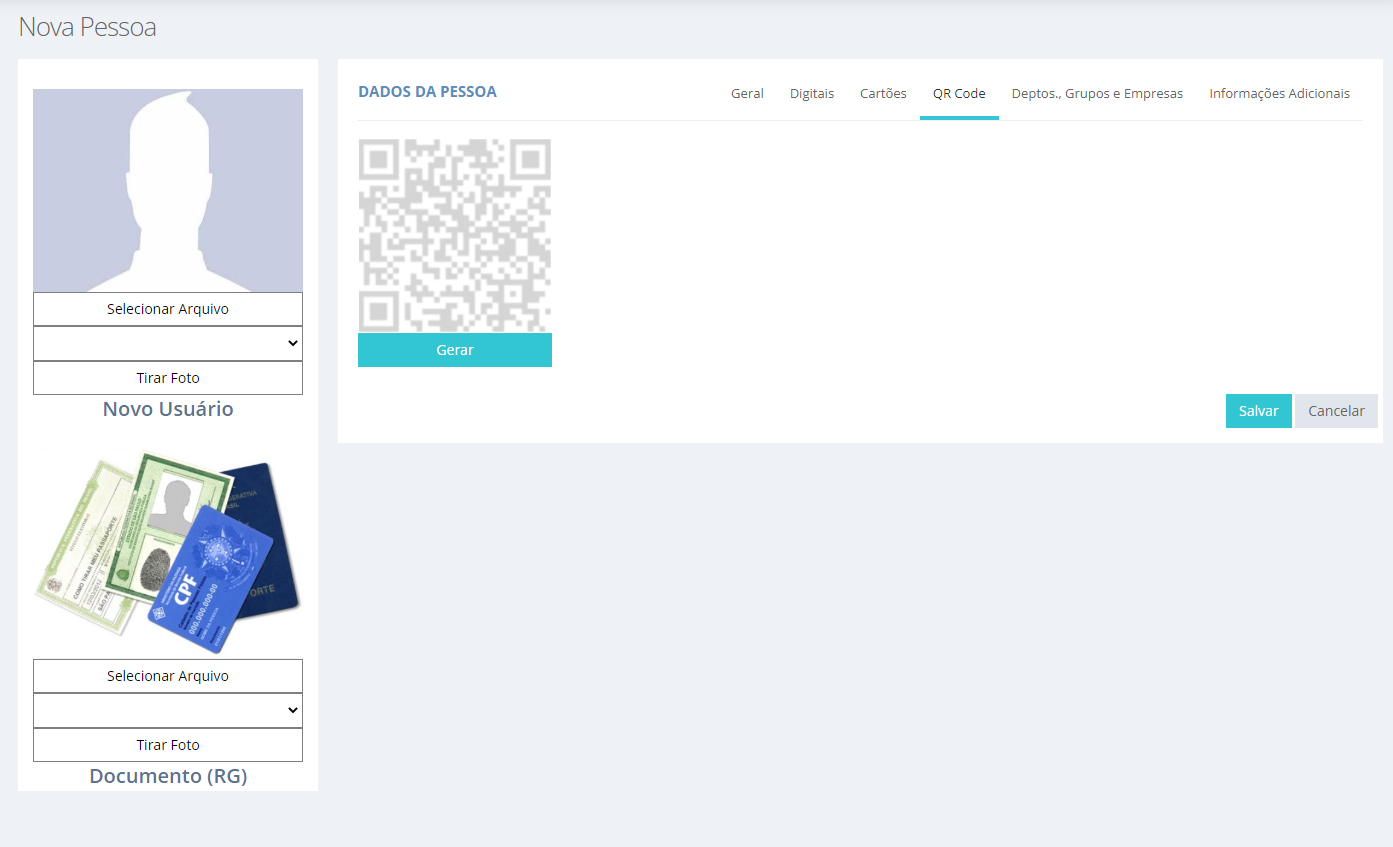Open camera dropdown under user photo

pos(168,343)
